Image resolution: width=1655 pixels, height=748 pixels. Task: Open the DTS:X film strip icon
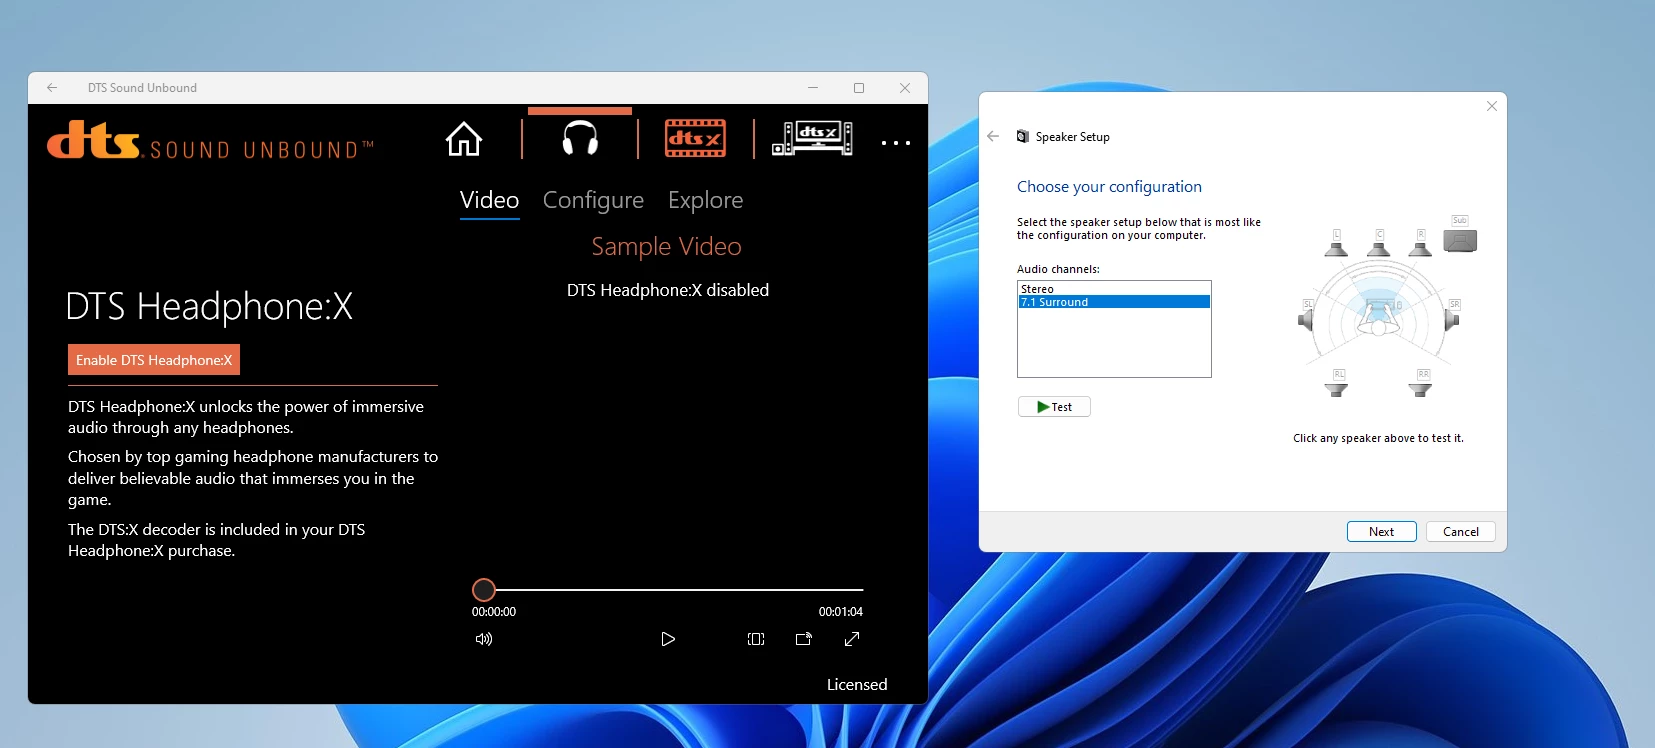coord(696,139)
